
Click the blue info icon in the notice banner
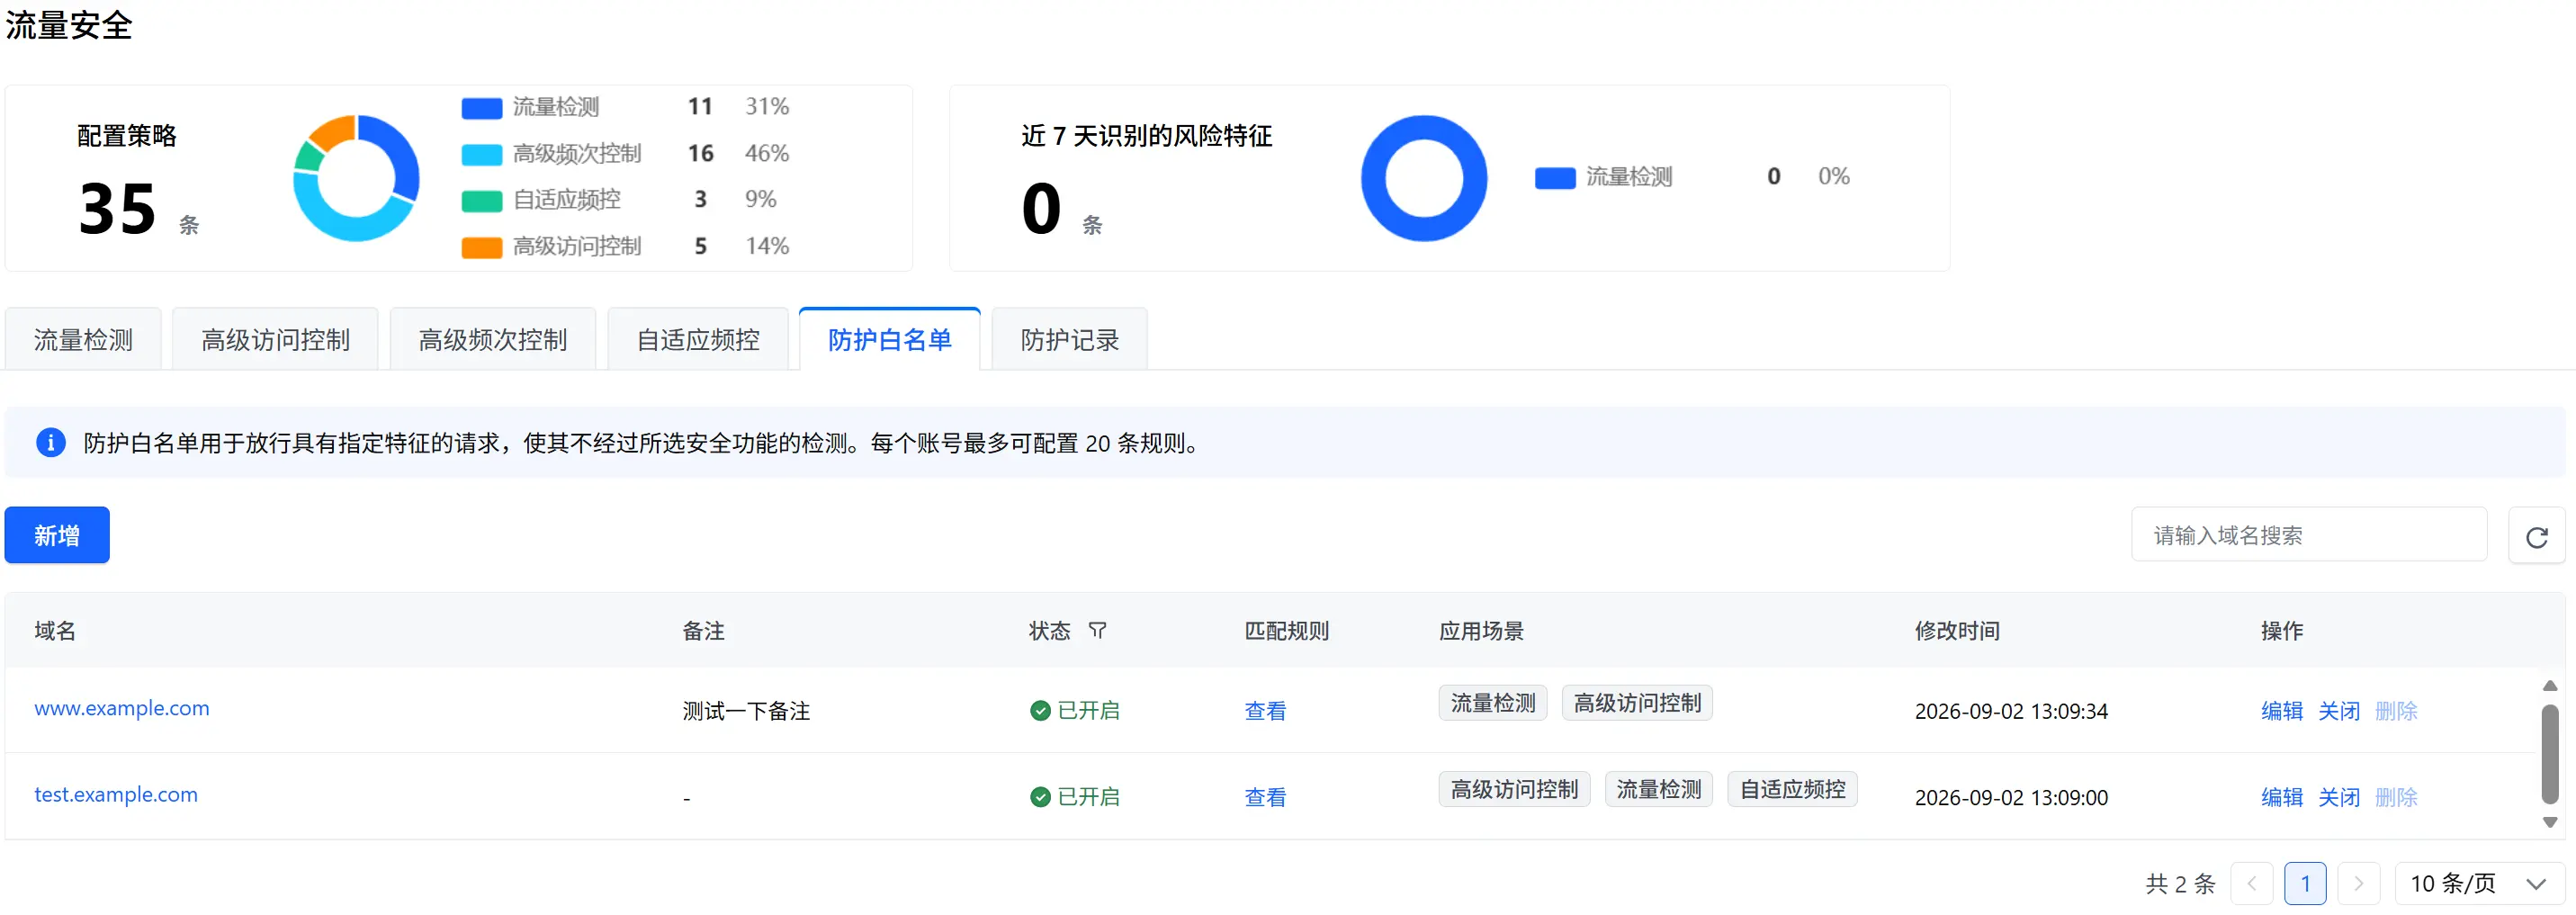pyautogui.click(x=51, y=442)
